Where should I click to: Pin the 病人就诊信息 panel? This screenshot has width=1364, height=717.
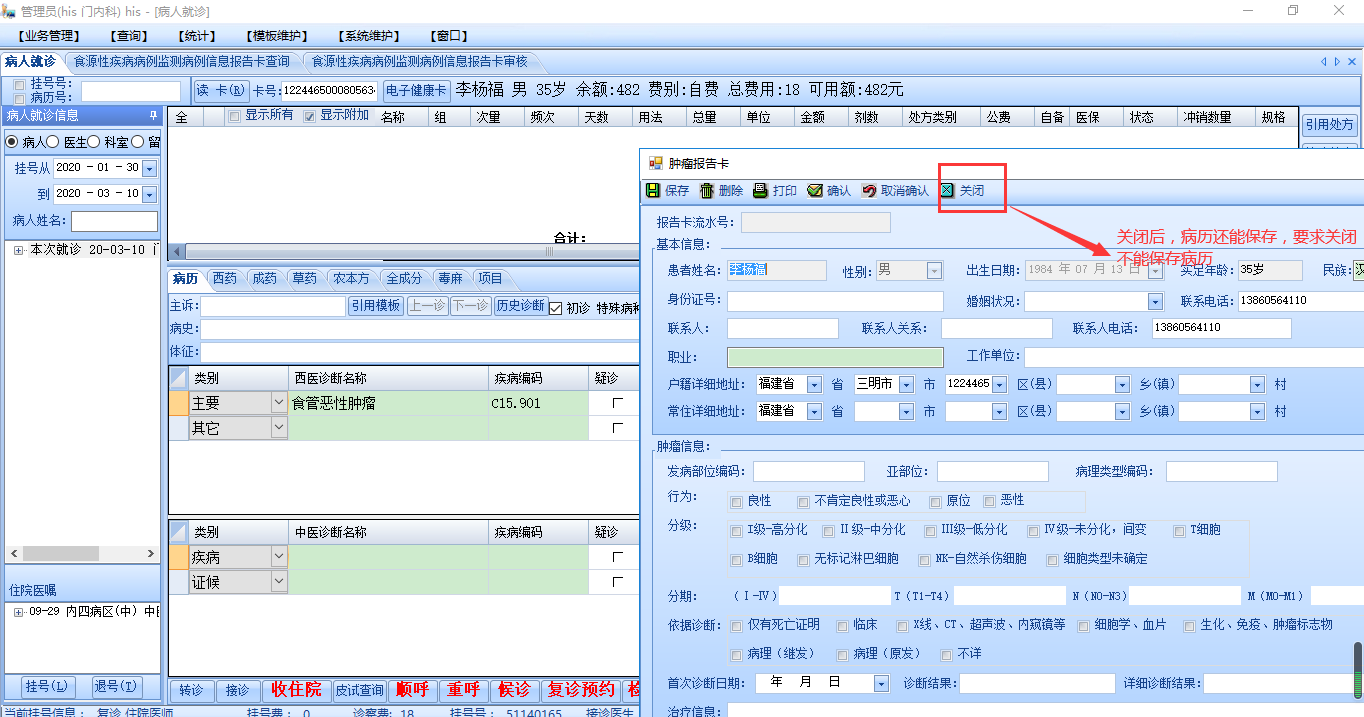coord(153,115)
